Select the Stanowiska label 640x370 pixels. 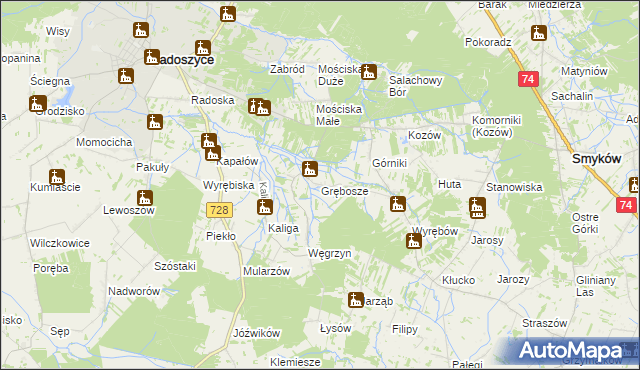(514, 187)
